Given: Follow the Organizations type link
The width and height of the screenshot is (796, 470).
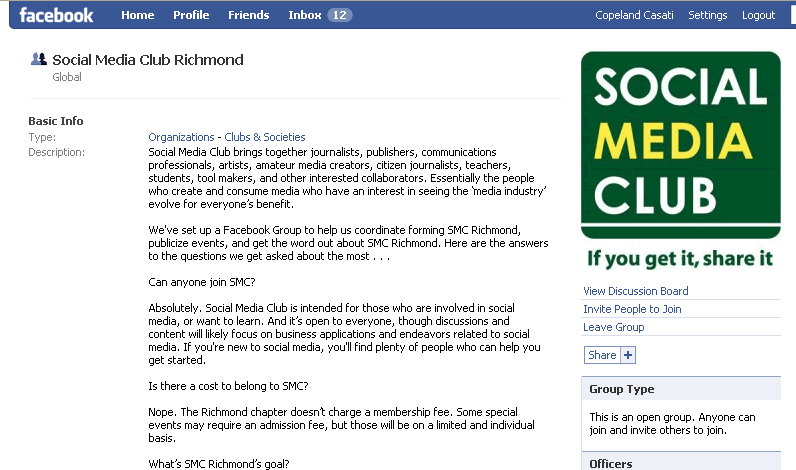Looking at the screenshot, I should pos(181,137).
